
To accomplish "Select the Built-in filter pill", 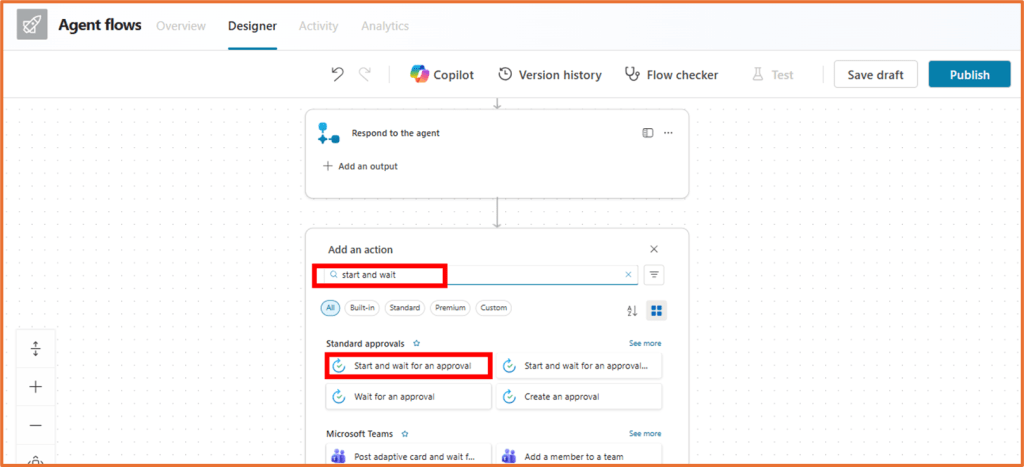I will click(x=362, y=308).
